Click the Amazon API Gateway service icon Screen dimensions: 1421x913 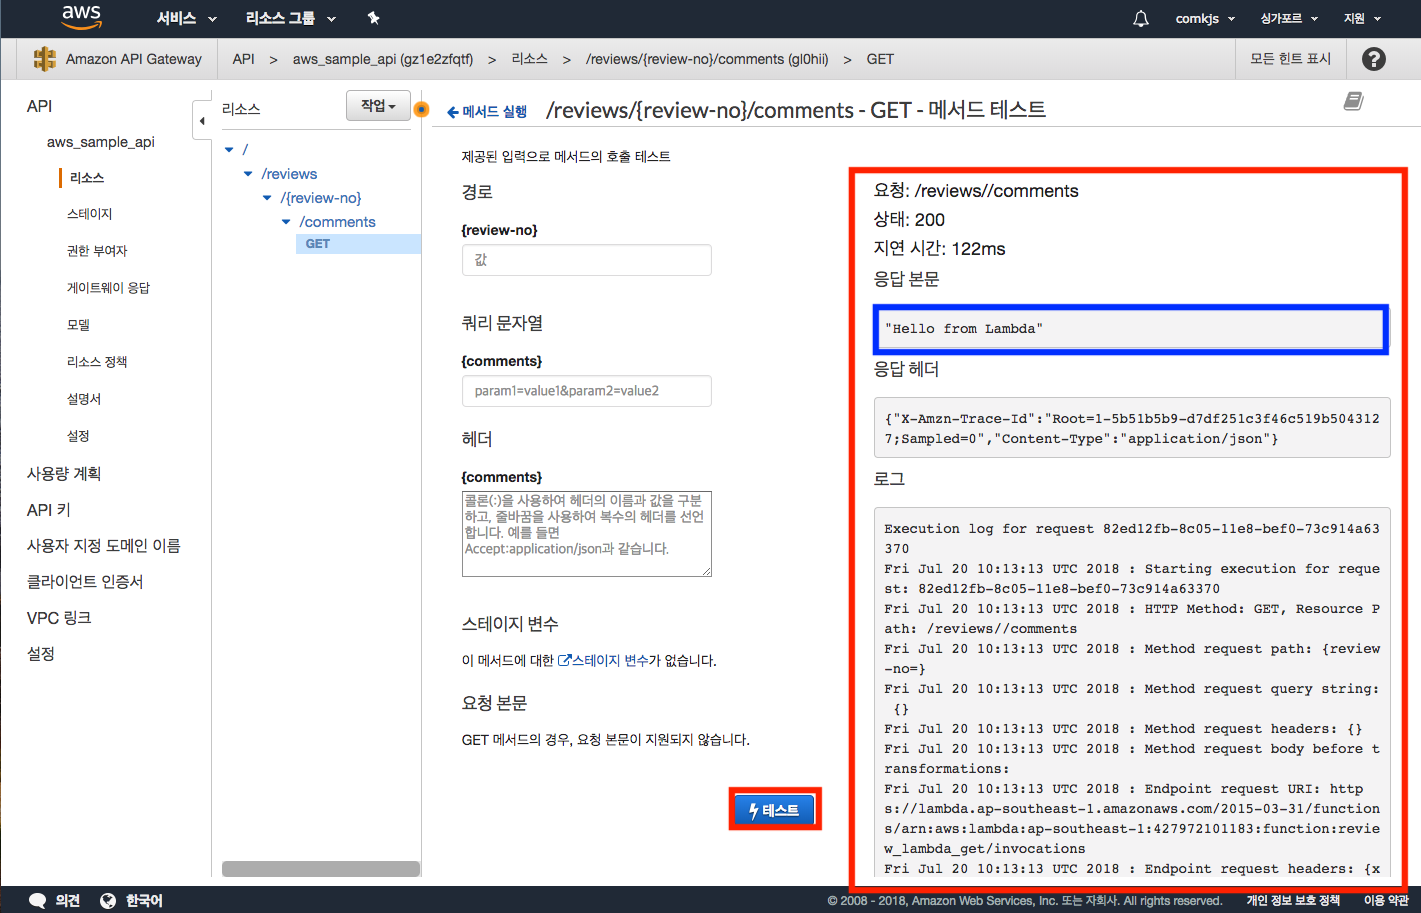(x=44, y=59)
